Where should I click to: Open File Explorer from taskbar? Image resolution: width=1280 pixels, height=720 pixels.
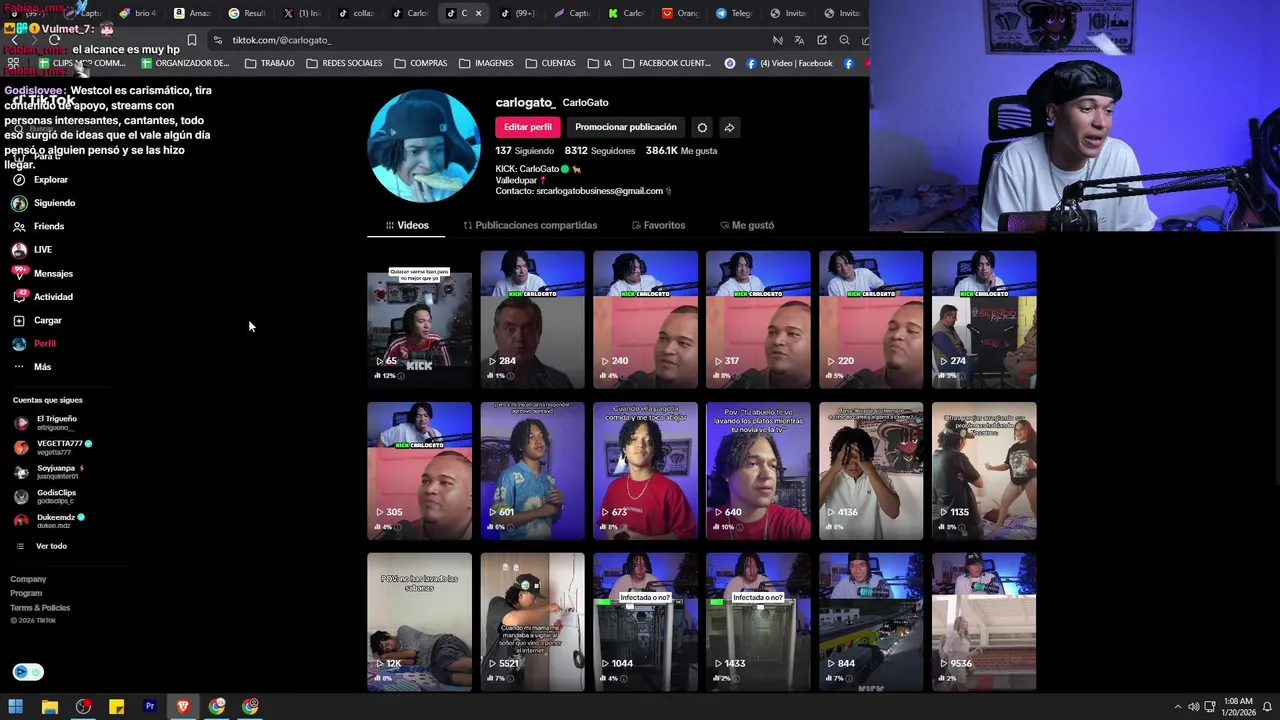pos(49,707)
